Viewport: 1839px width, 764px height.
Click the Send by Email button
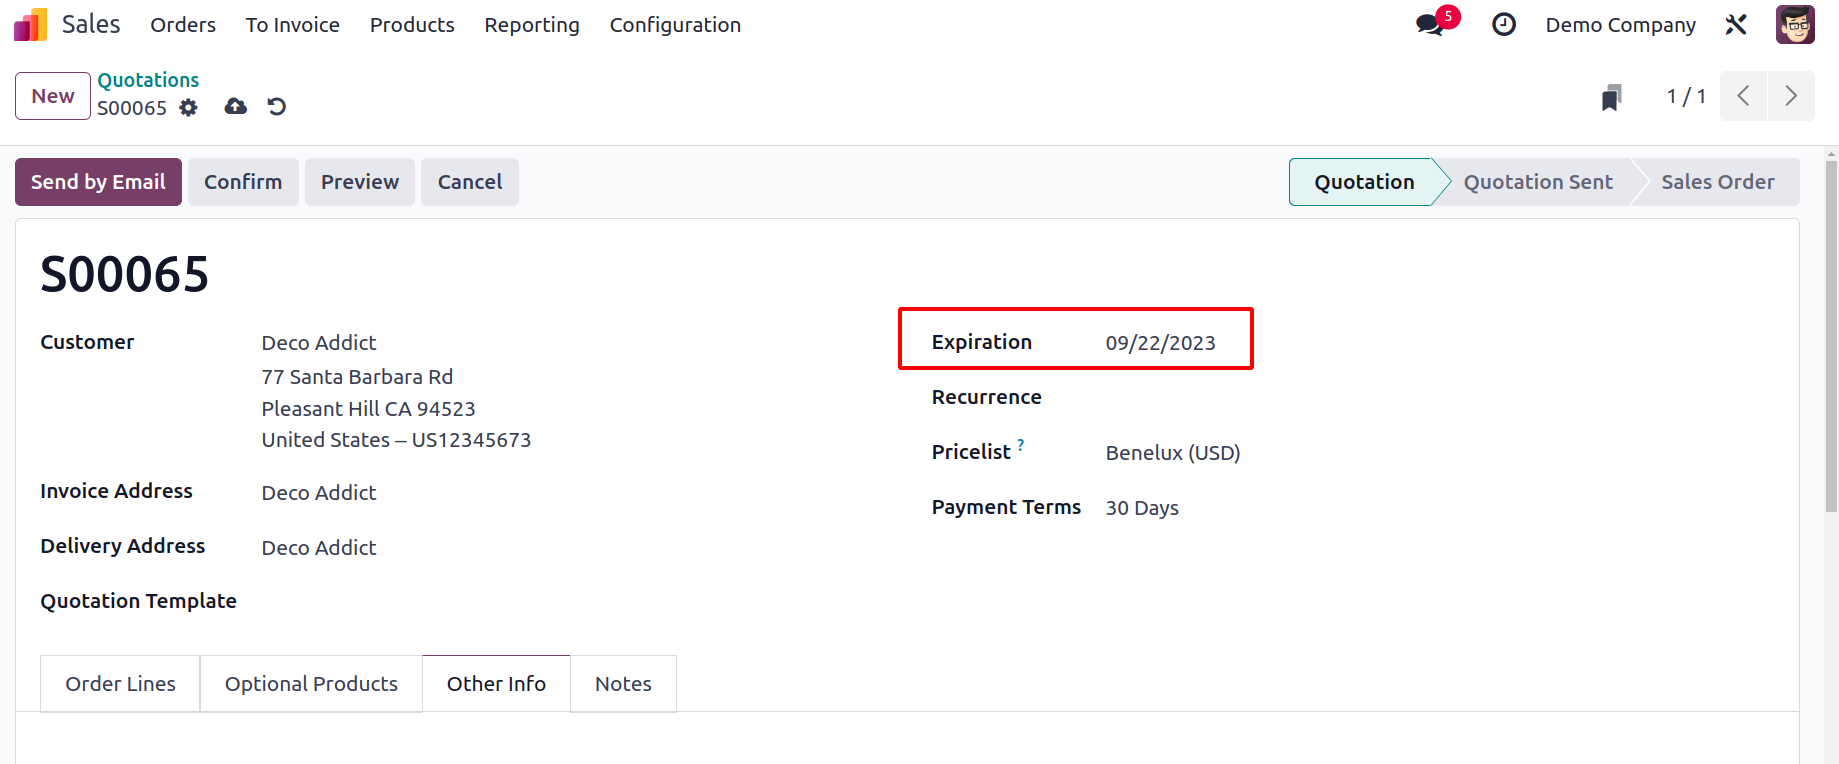(98, 182)
